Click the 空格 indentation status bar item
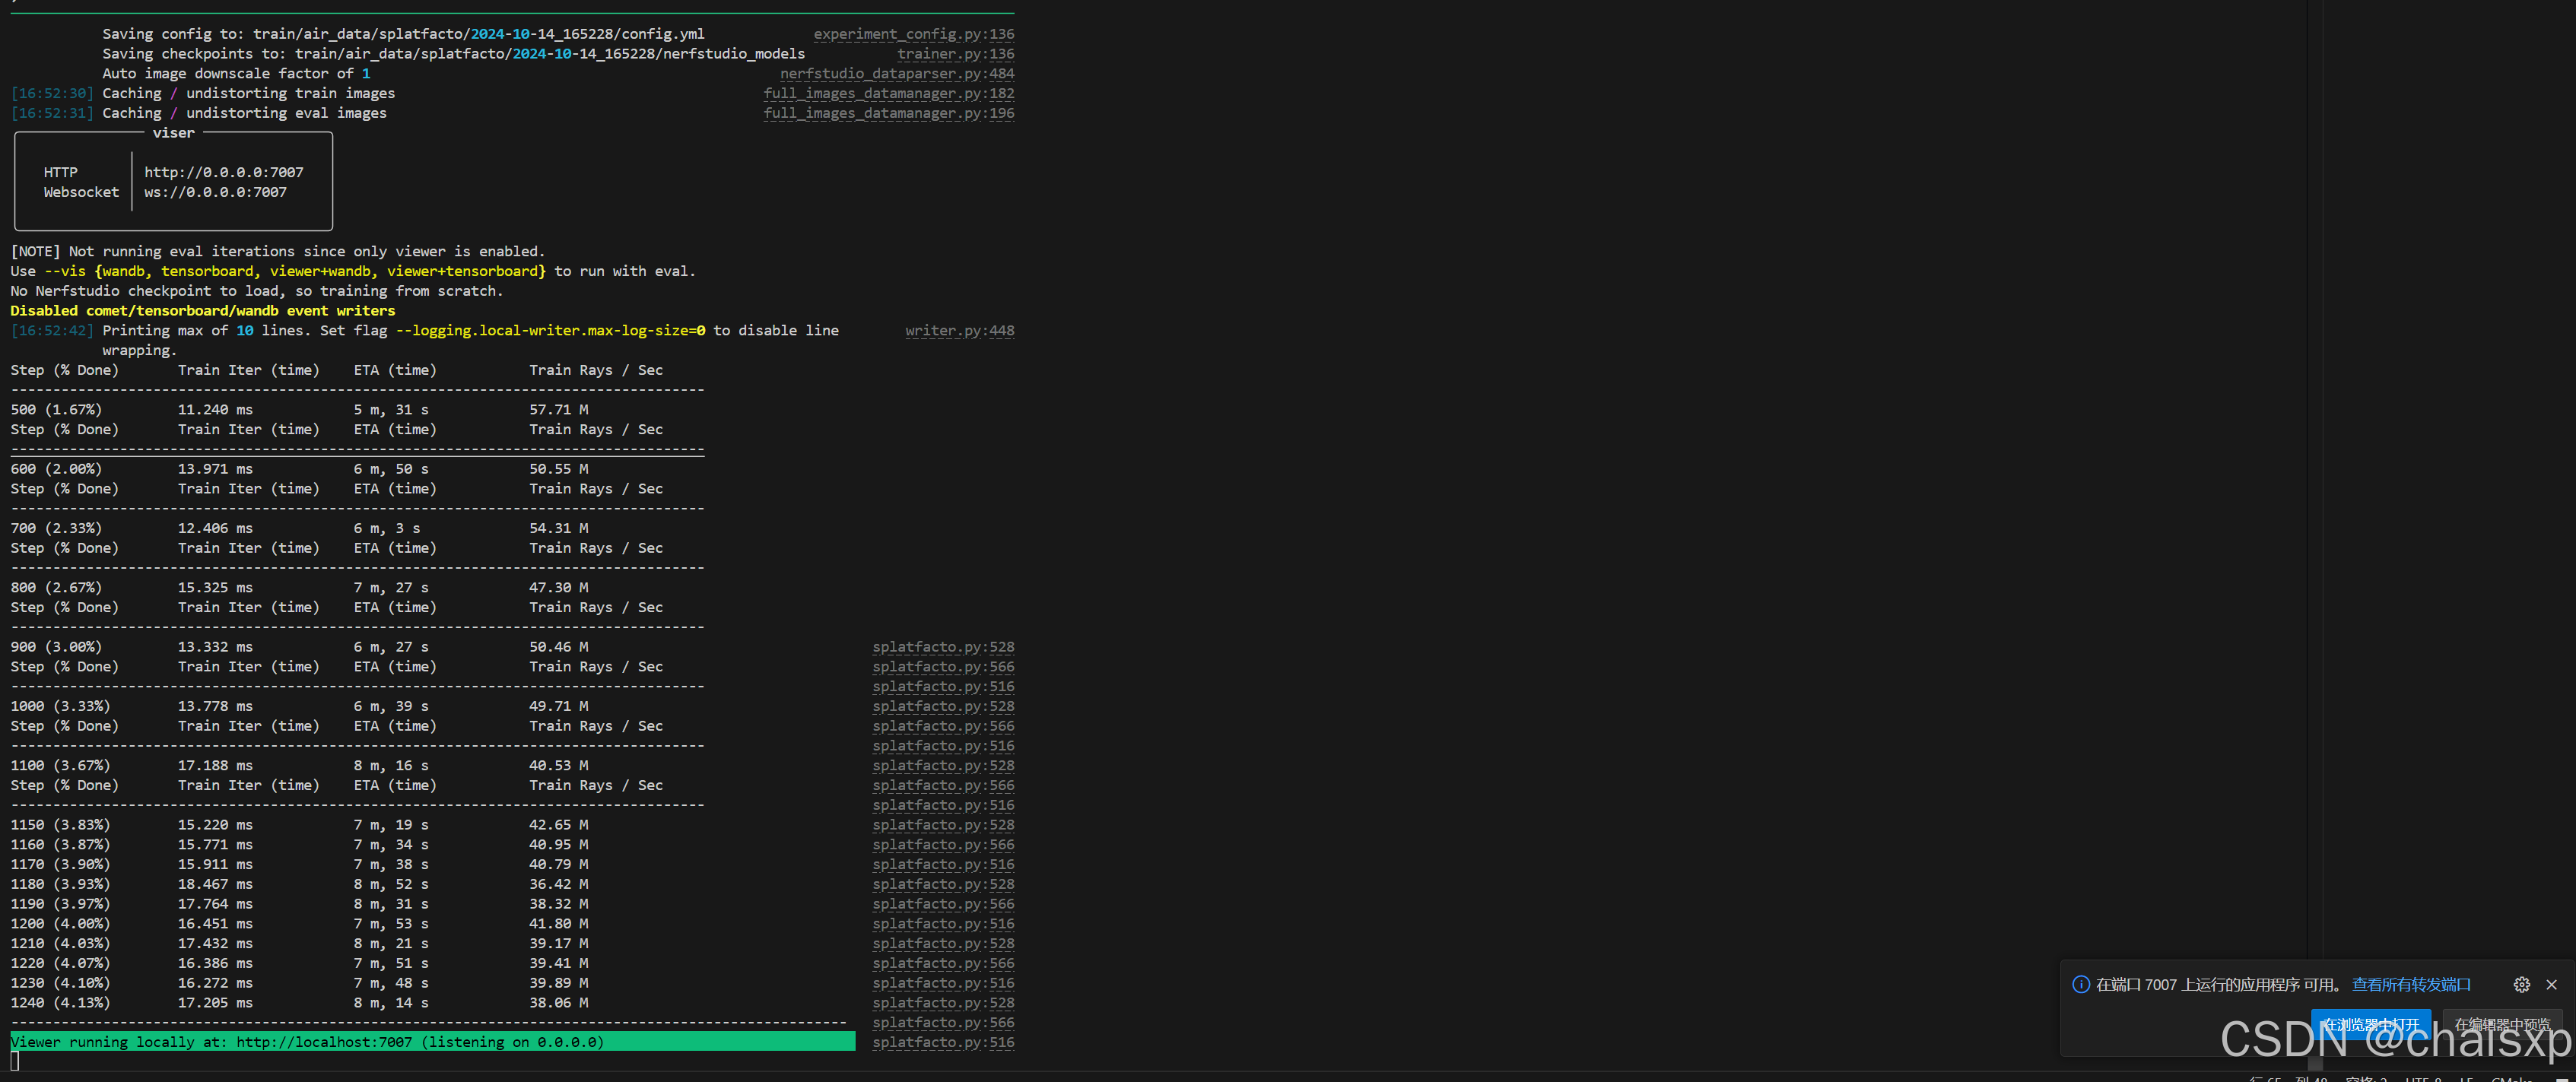The width and height of the screenshot is (2576, 1082). 2366,1079
